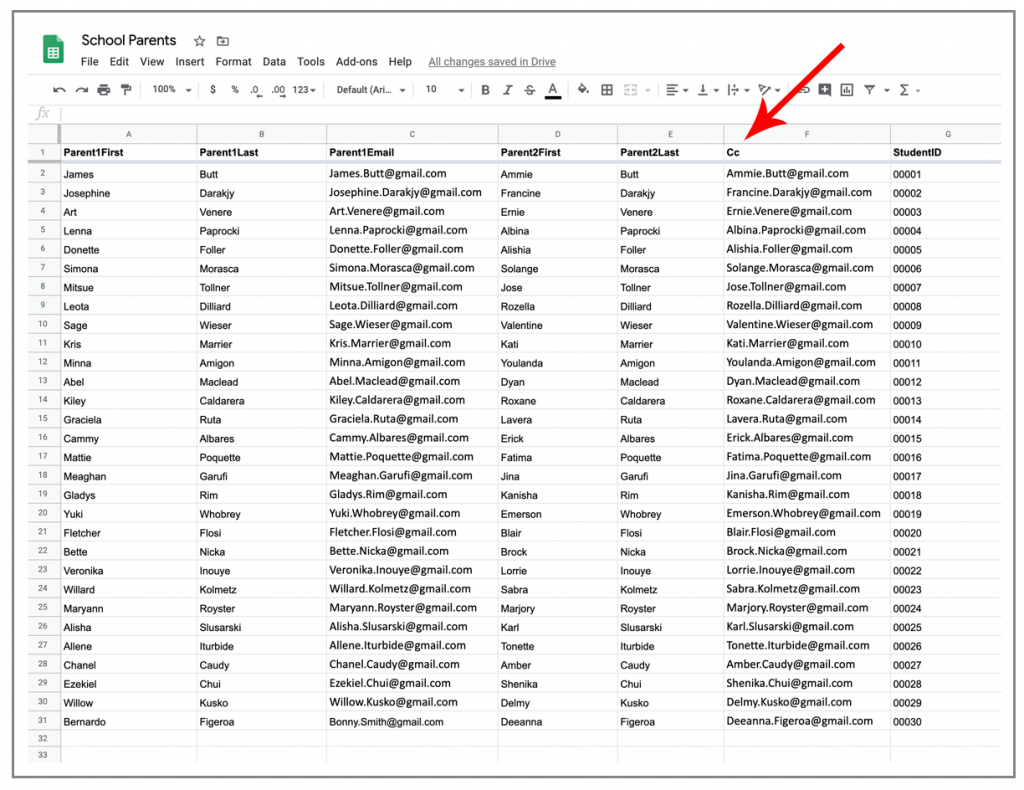Click the undo arrow icon
The height and width of the screenshot is (790, 1024).
point(59,89)
